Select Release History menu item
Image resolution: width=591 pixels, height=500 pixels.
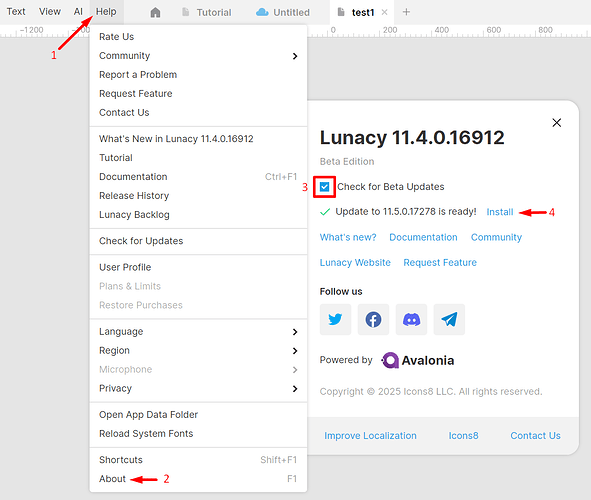point(198,196)
